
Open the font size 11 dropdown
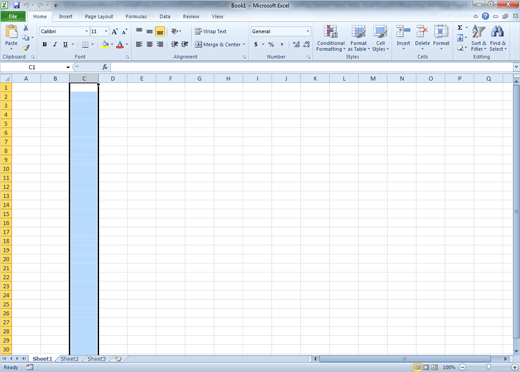coord(106,31)
